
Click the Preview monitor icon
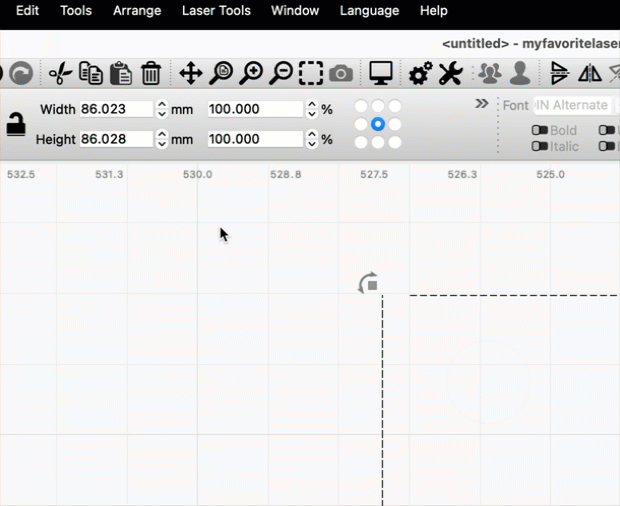380,73
